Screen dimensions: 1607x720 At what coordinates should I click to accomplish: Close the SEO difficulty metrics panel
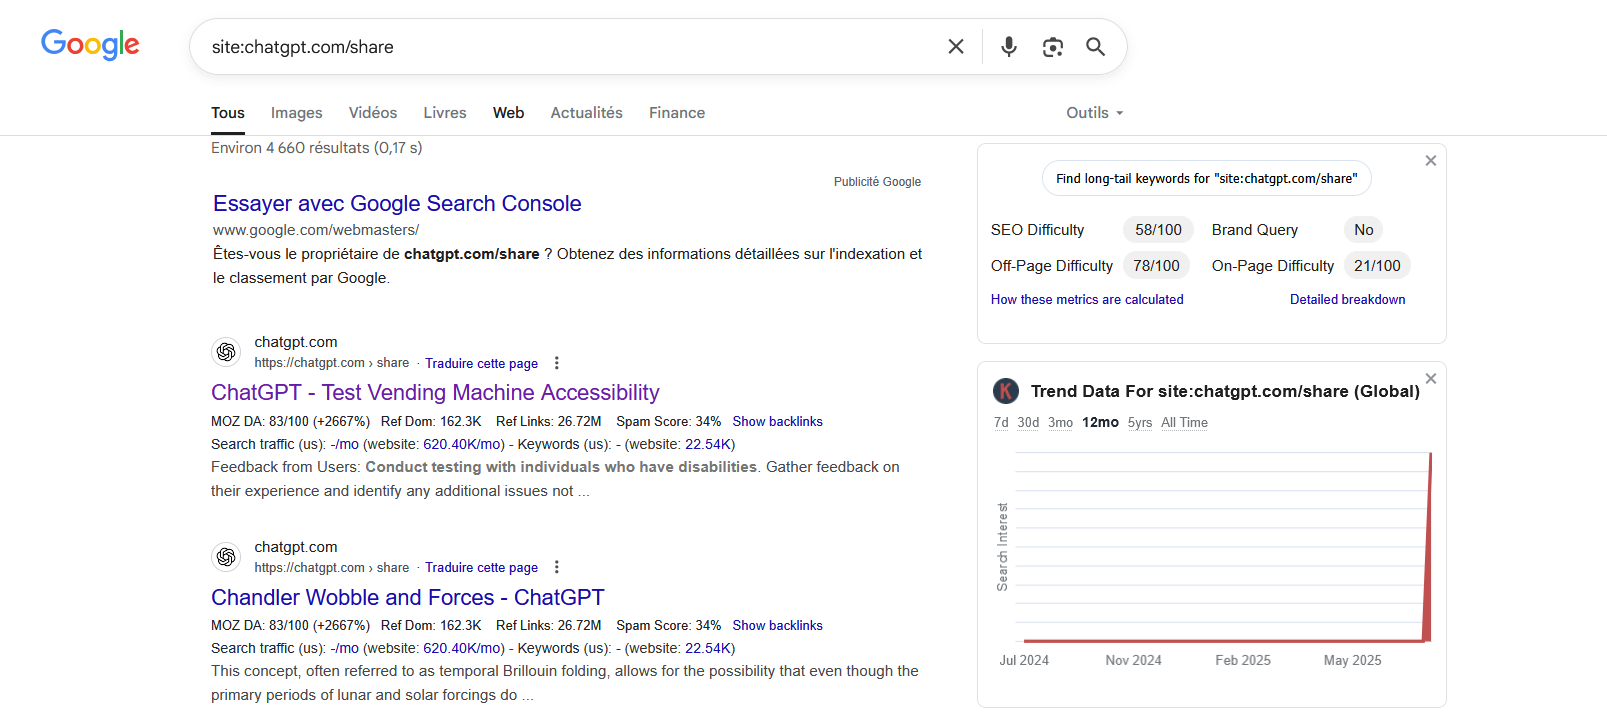click(x=1431, y=160)
